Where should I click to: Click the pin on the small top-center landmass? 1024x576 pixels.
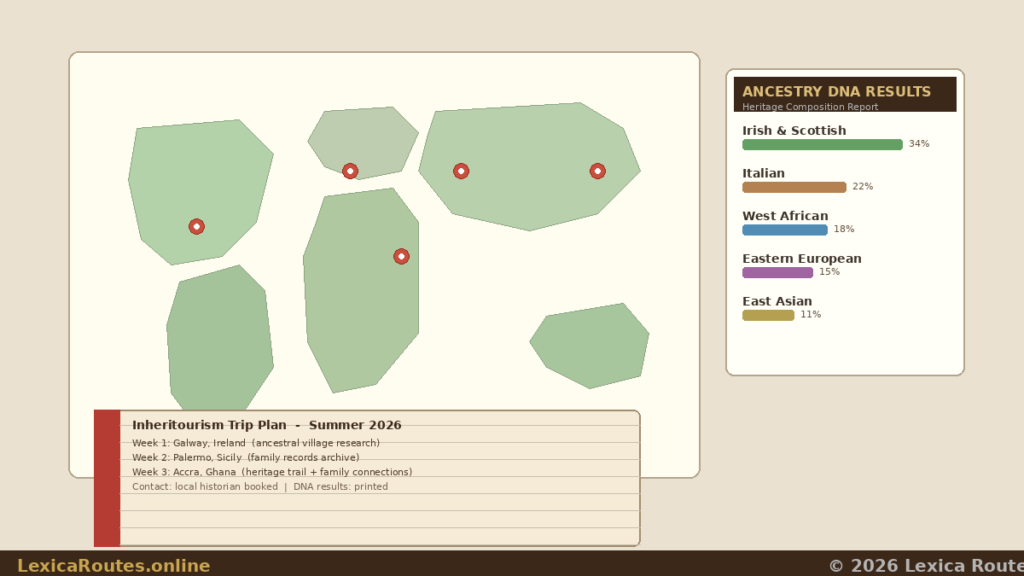350,171
